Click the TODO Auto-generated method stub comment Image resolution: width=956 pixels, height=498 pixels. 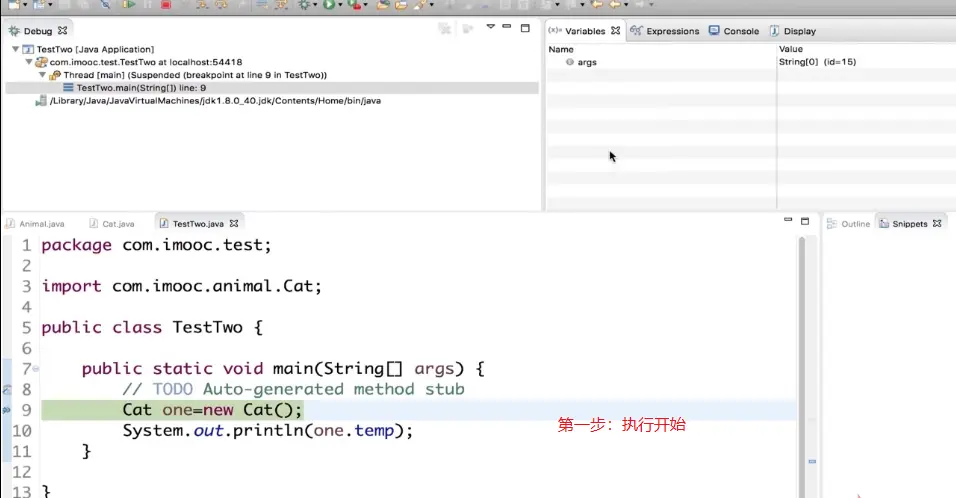[293, 389]
